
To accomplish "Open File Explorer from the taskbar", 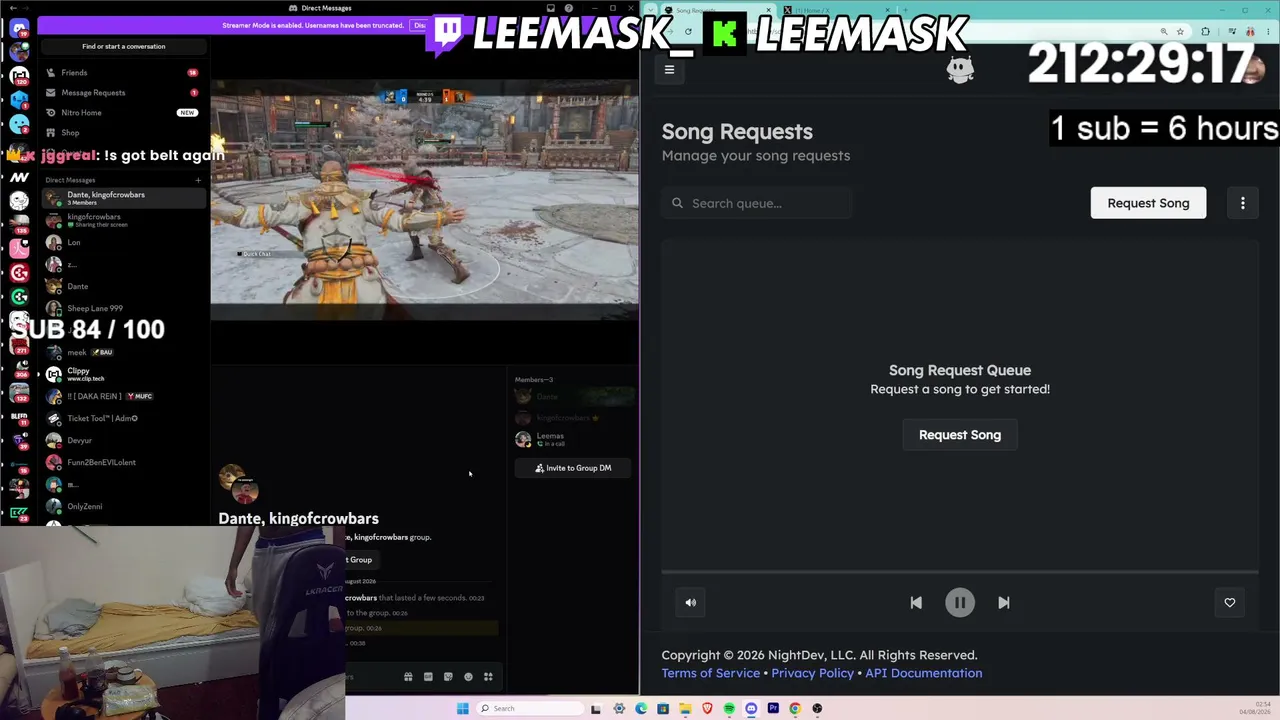I will (x=685, y=709).
